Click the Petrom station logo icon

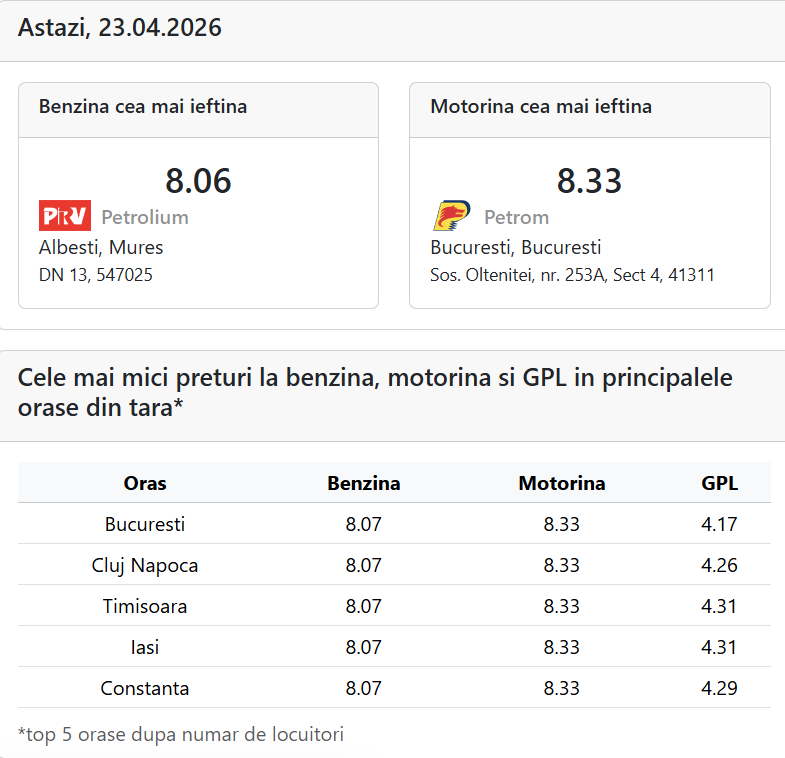pos(452,216)
